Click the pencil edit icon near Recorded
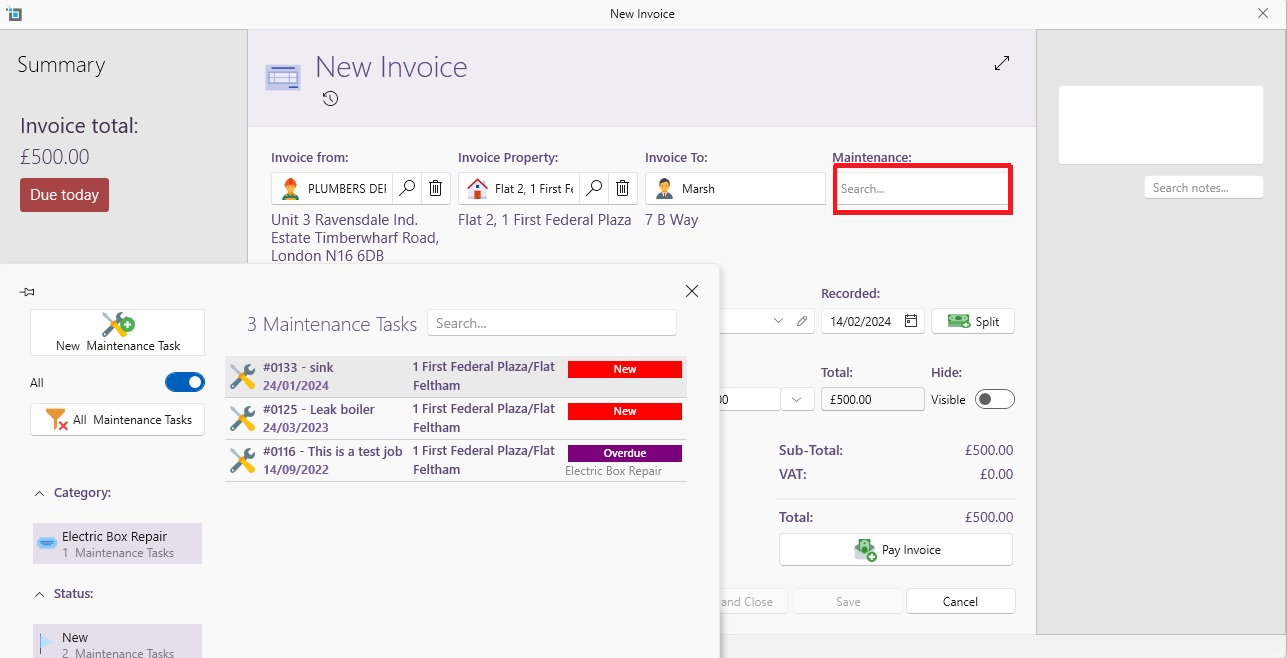The image size is (1287, 658). pos(802,321)
